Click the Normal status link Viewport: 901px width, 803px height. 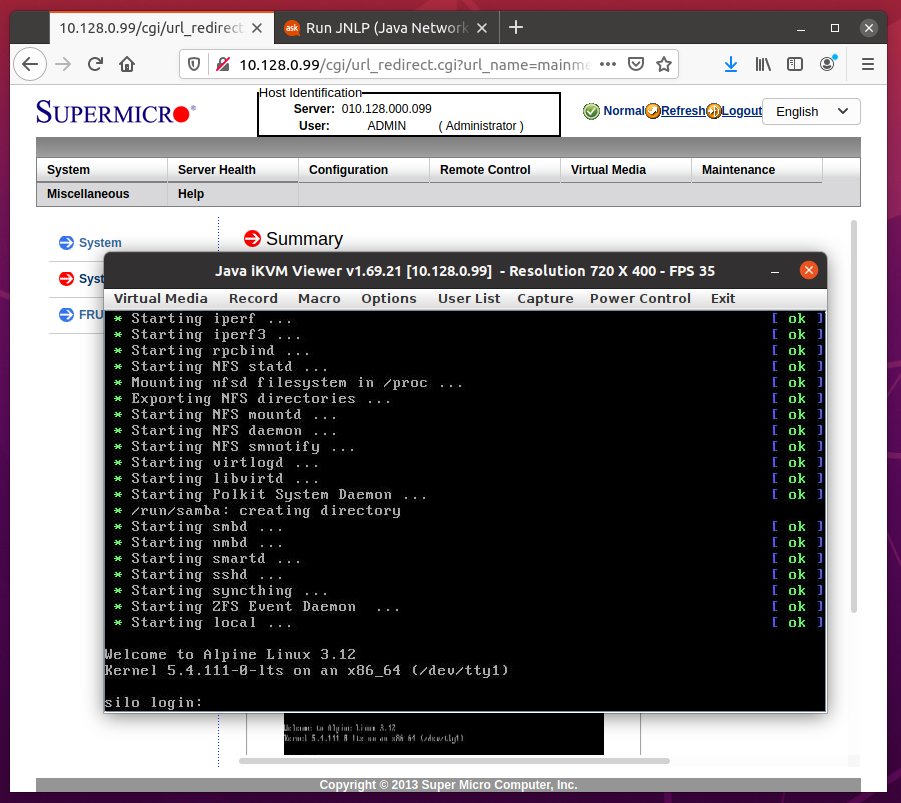tap(623, 111)
